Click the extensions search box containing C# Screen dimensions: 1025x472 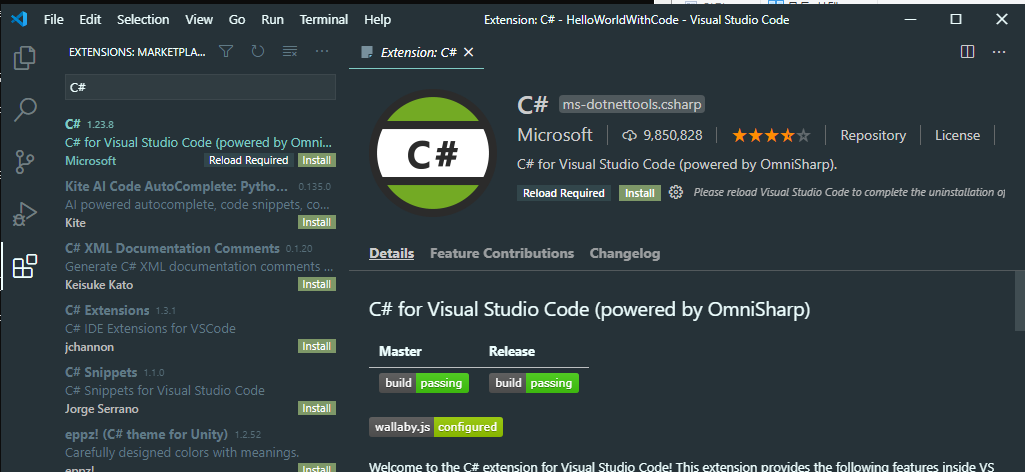[200, 87]
